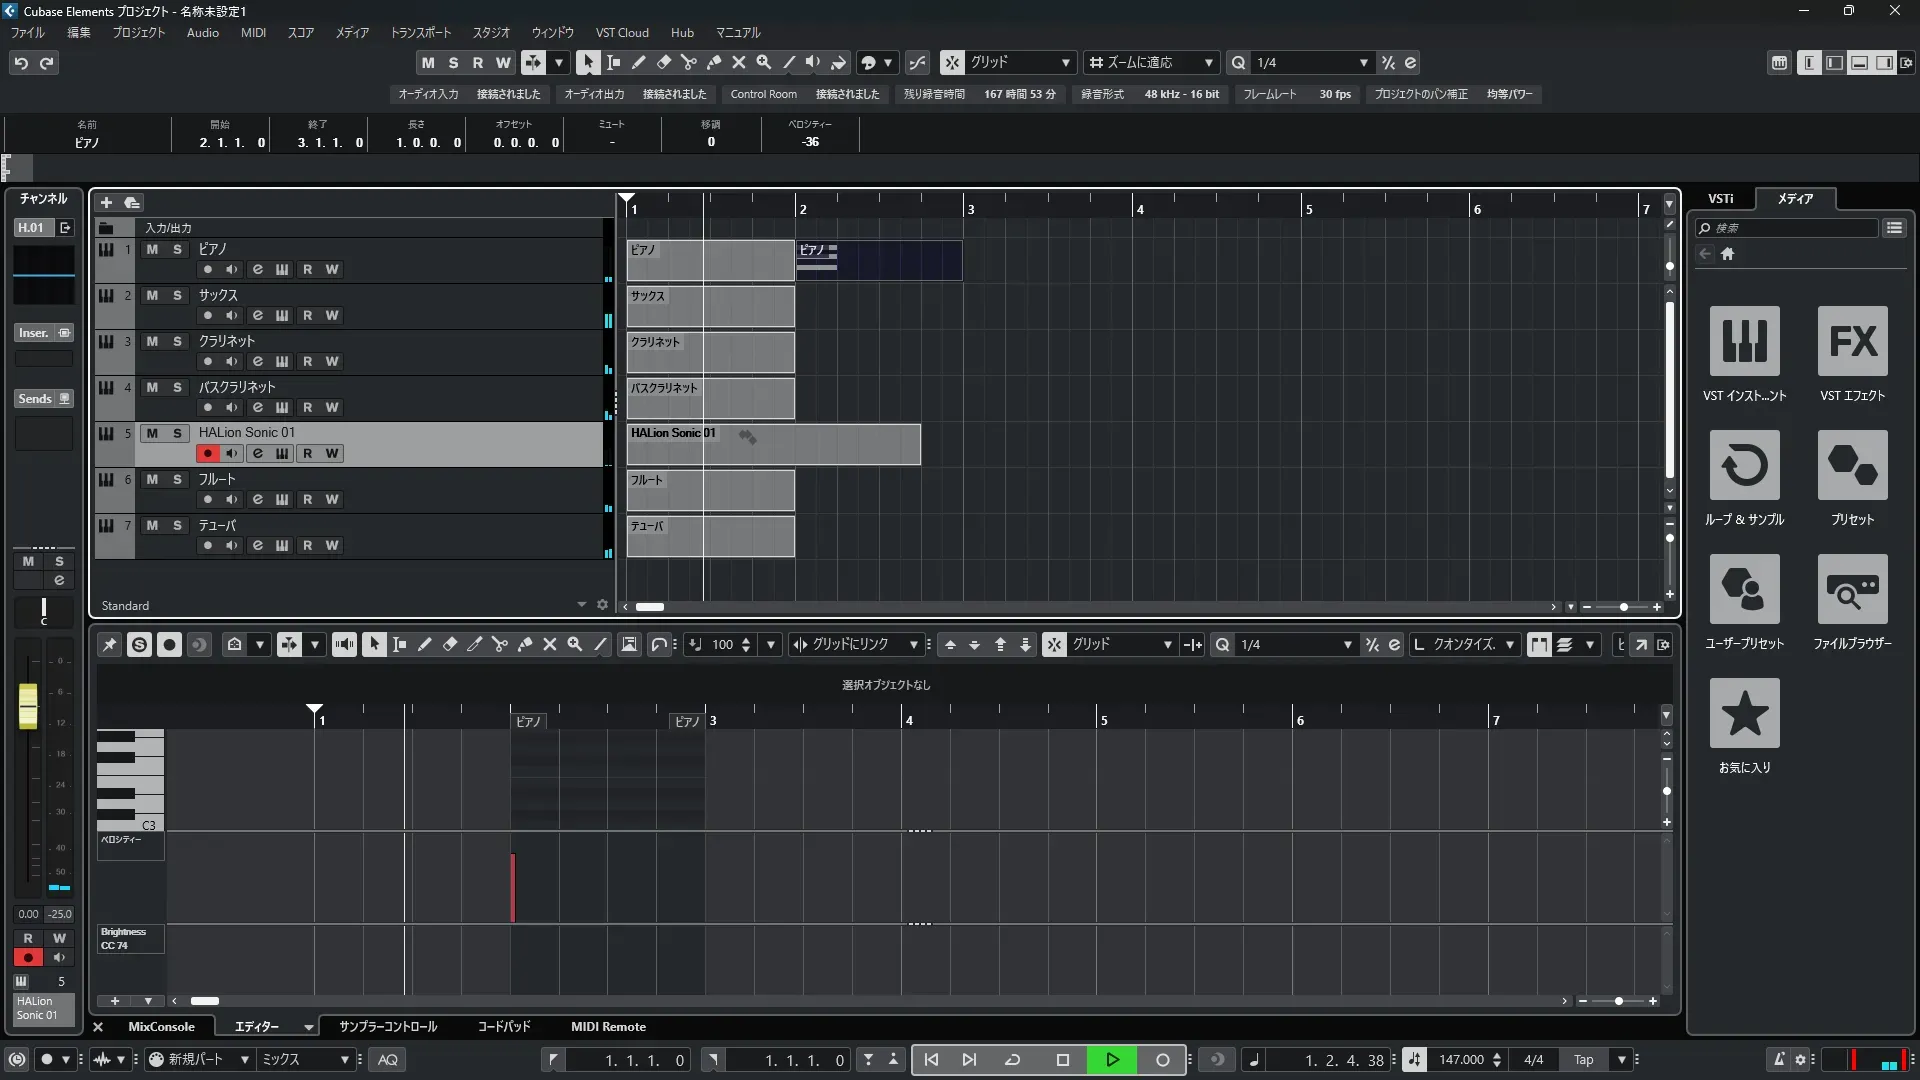The height and width of the screenshot is (1080, 1920).
Task: Click the Tap tempo button
Action: point(1583,1060)
